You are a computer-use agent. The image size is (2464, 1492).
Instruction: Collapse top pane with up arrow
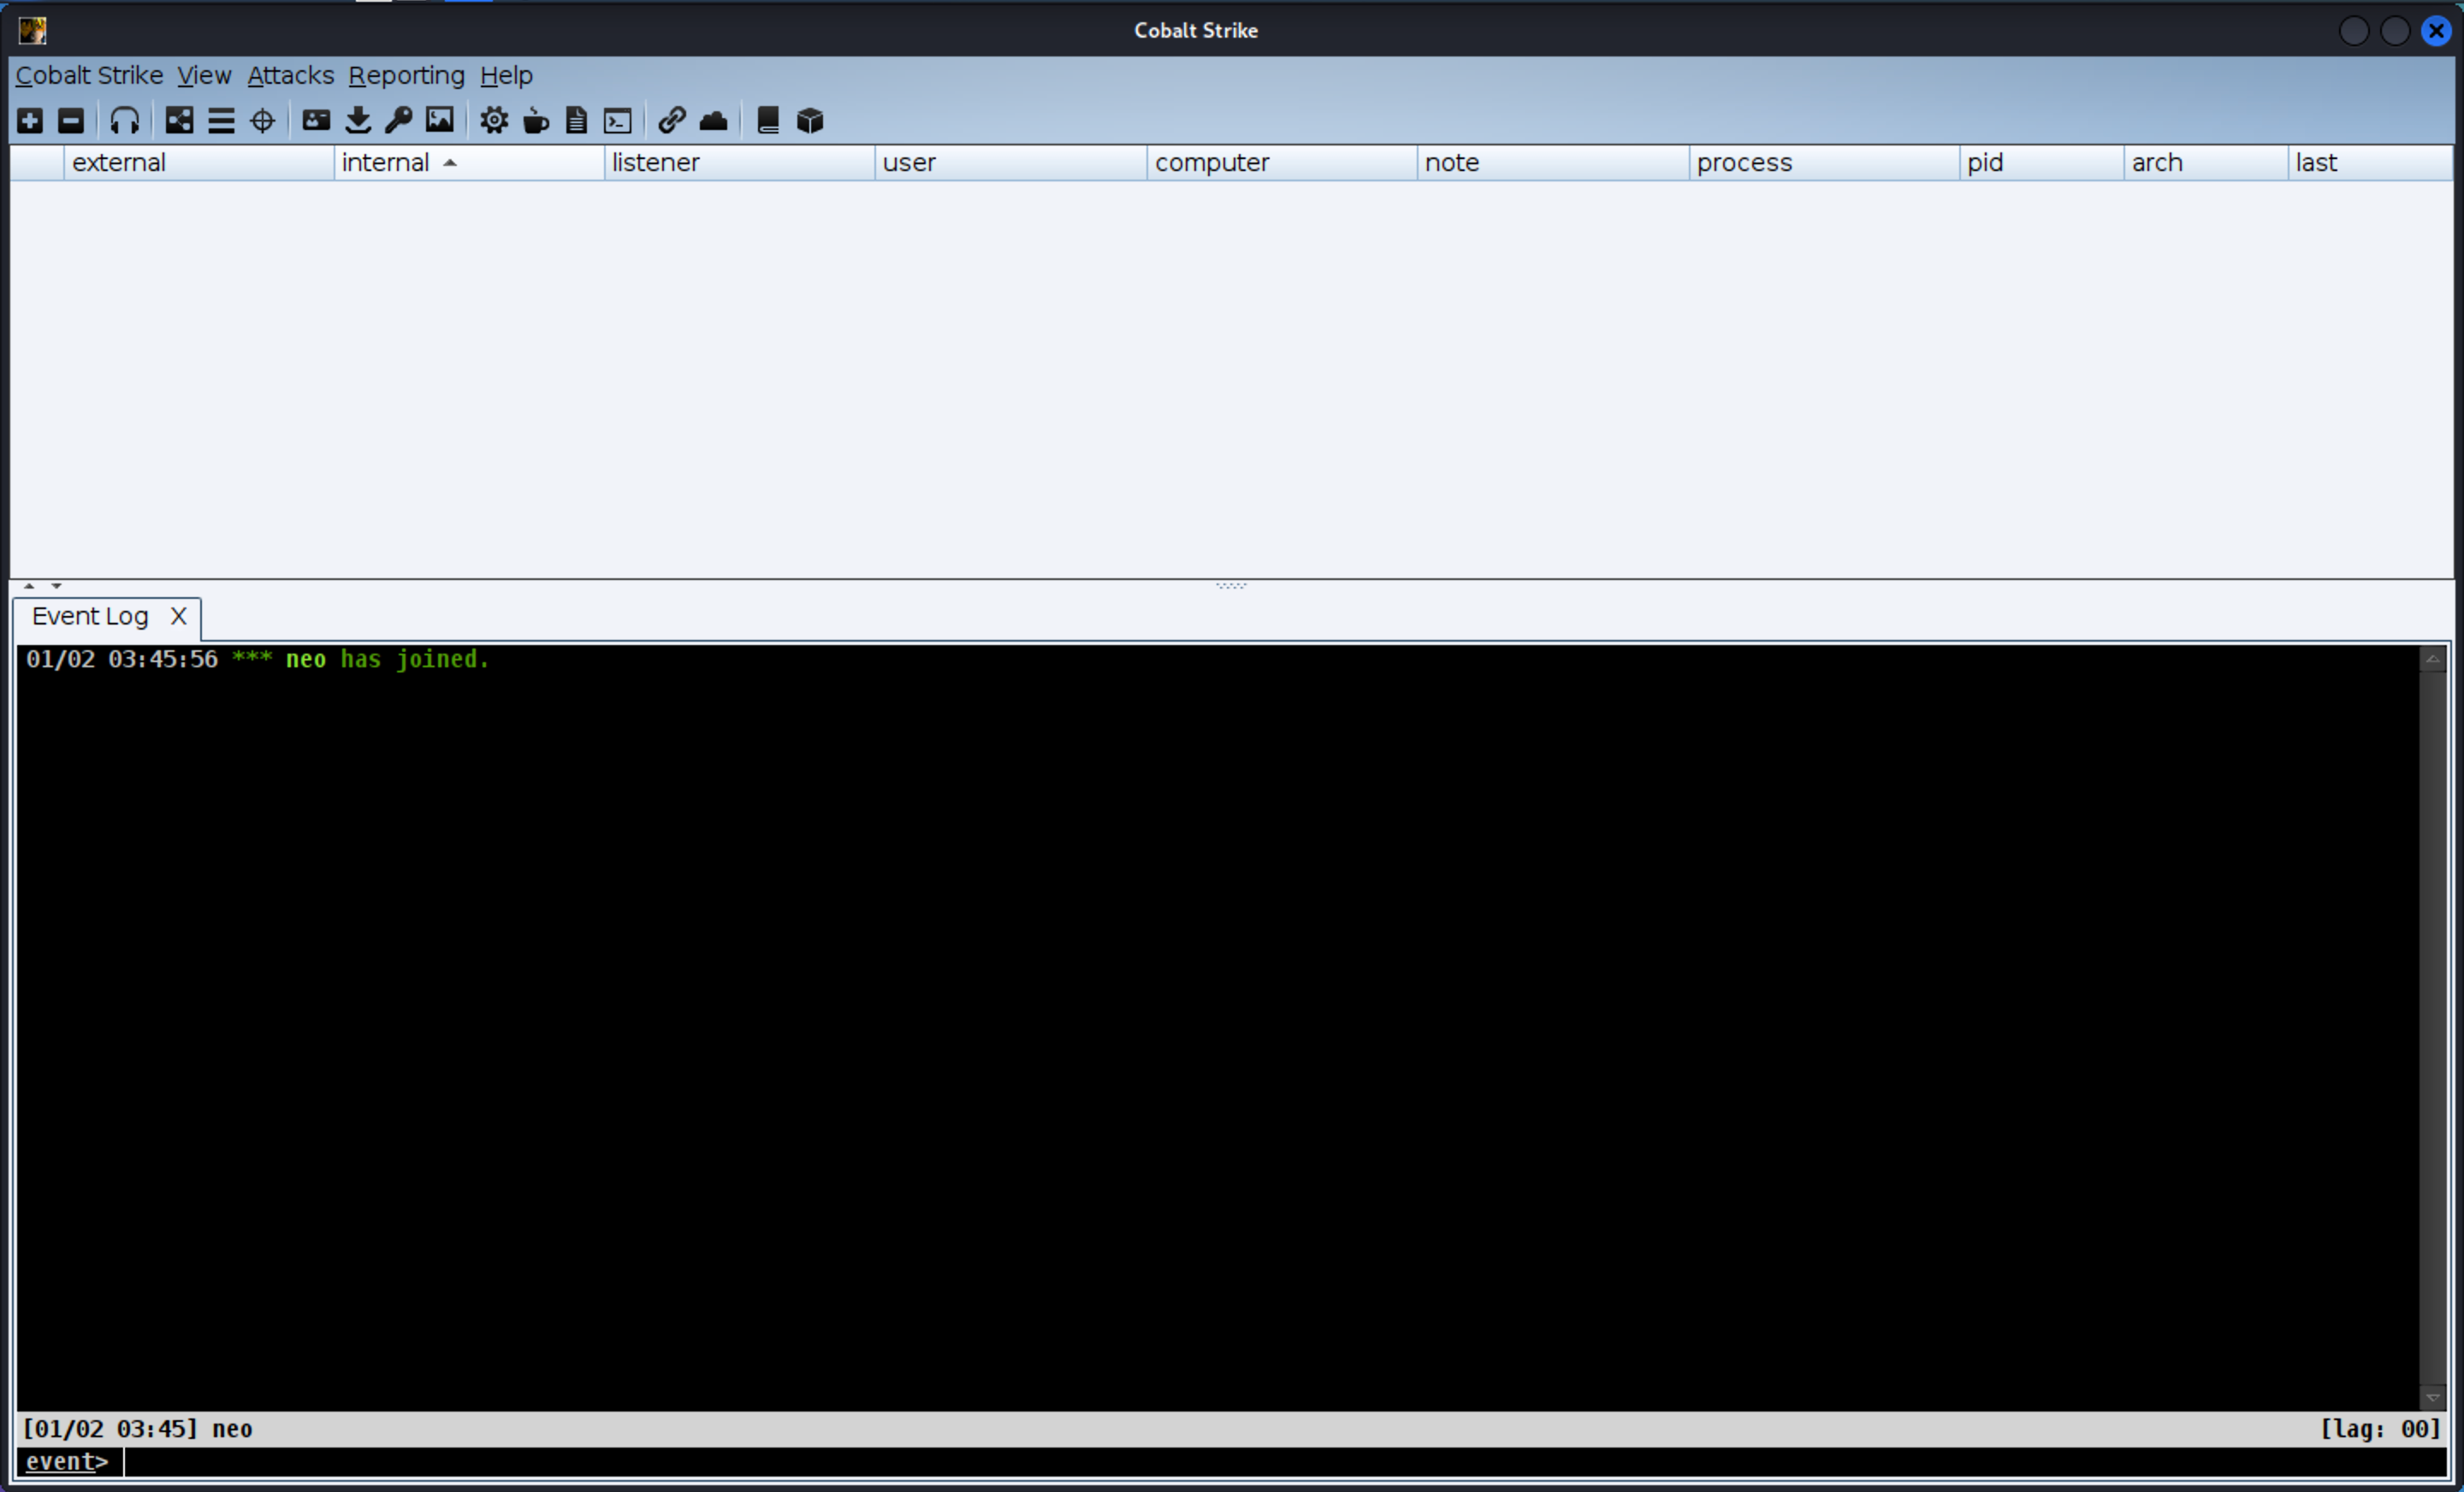(29, 586)
